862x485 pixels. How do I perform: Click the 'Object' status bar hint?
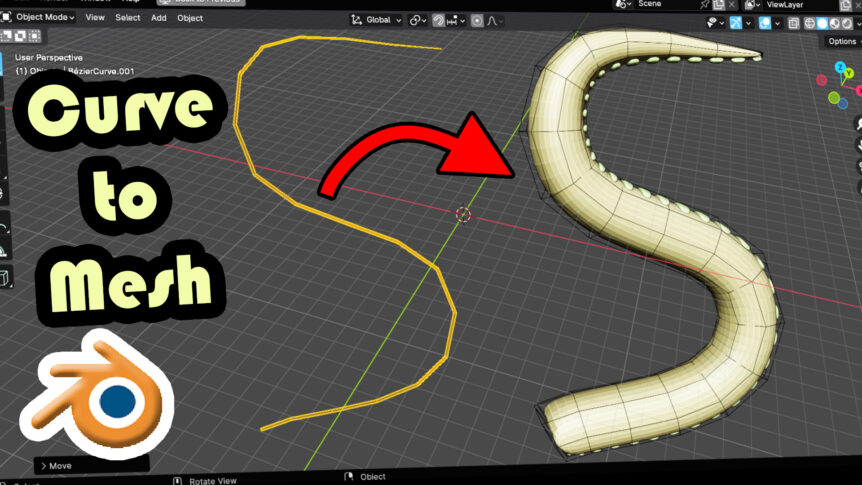click(x=373, y=477)
